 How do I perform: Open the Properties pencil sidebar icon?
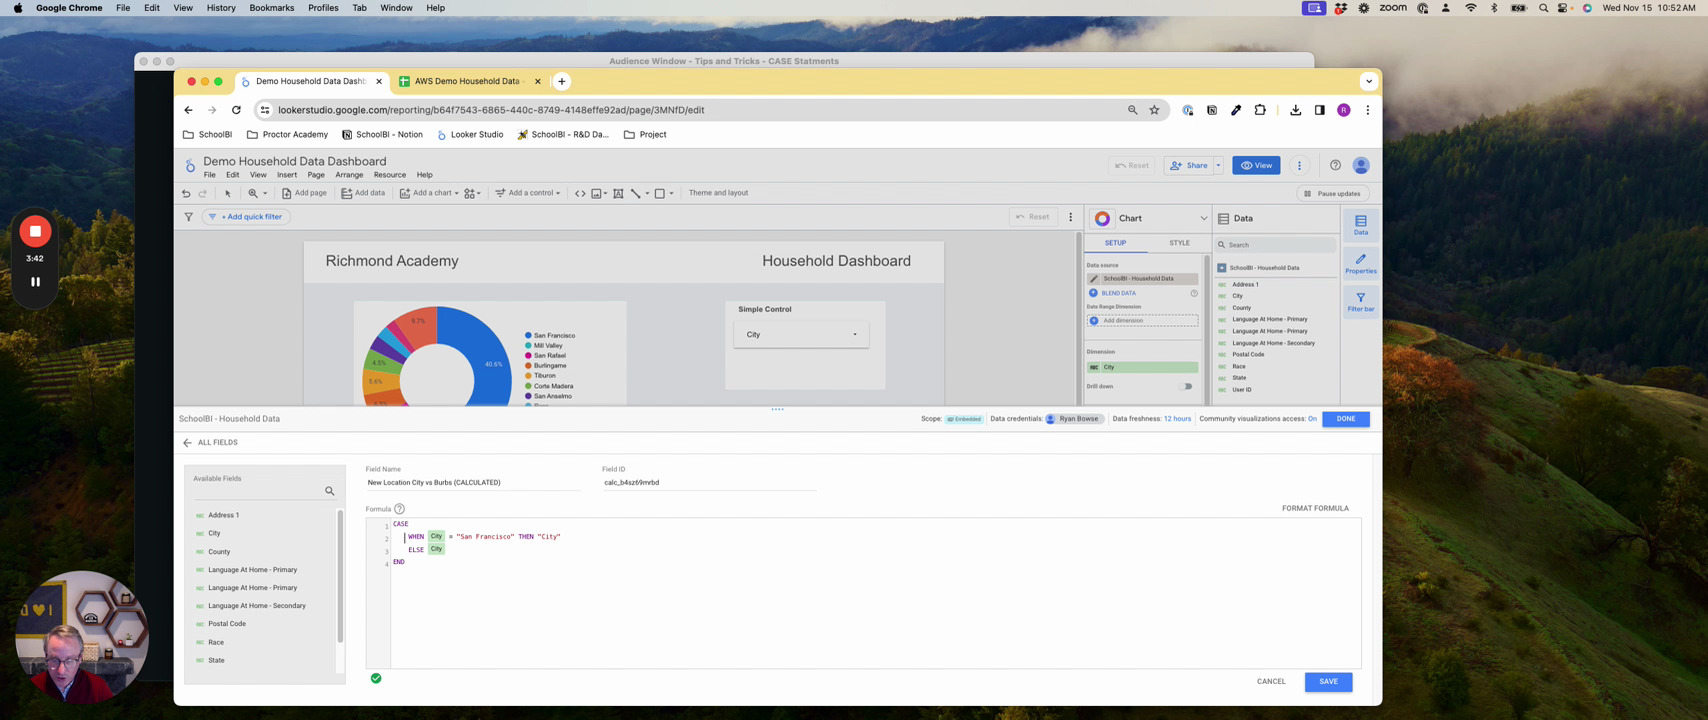click(x=1361, y=263)
